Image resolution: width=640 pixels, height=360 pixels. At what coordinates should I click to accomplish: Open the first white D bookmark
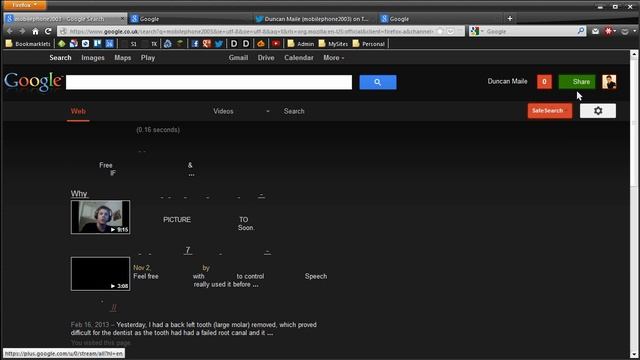click(234, 44)
